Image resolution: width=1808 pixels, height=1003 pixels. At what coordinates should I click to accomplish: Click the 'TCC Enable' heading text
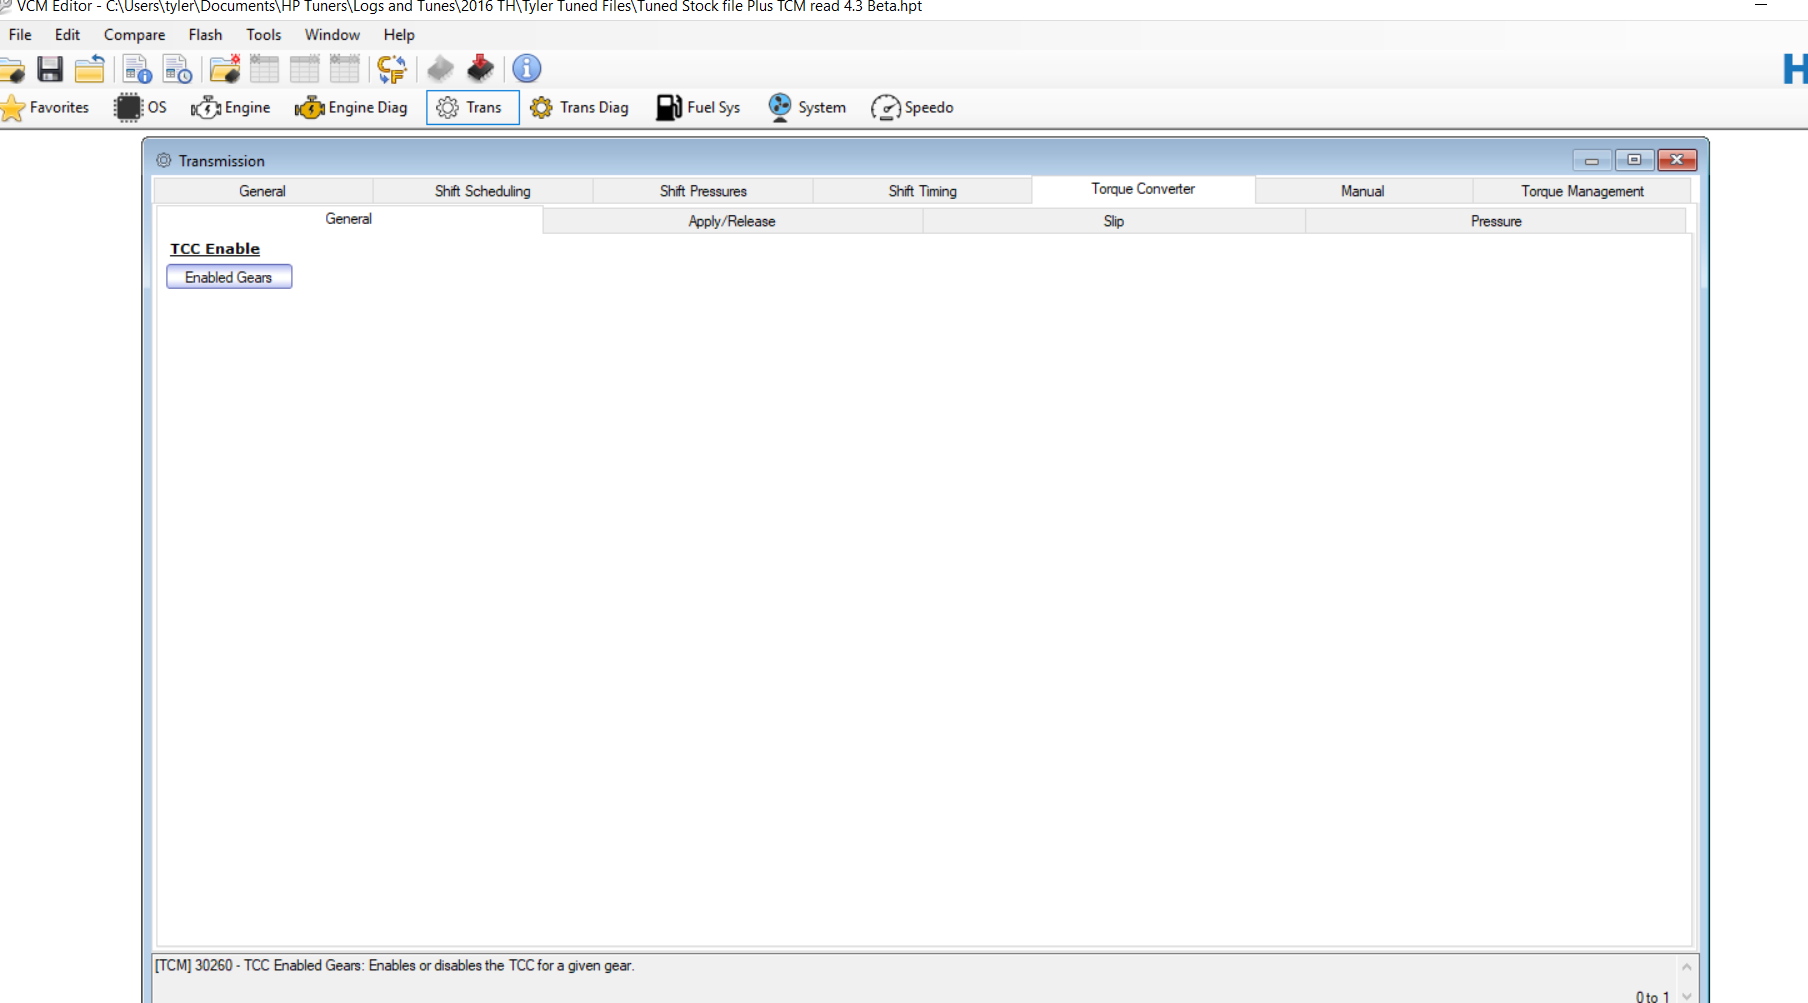[x=215, y=249]
